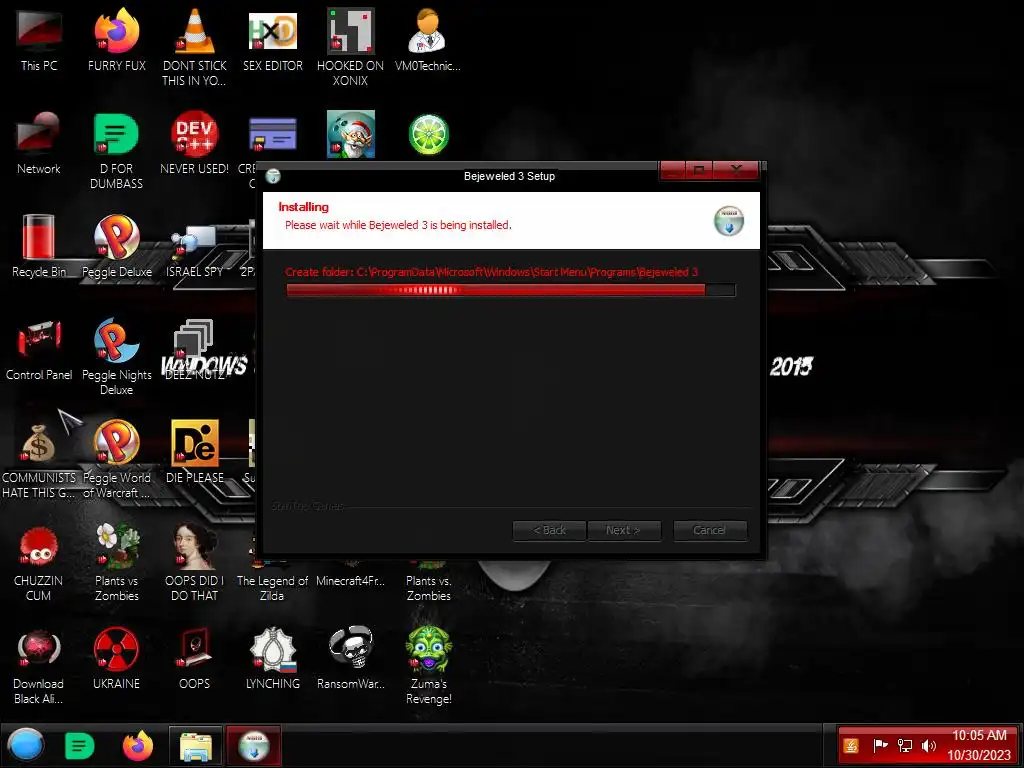
Task: Open the green chat app on taskbar
Action: point(80,746)
